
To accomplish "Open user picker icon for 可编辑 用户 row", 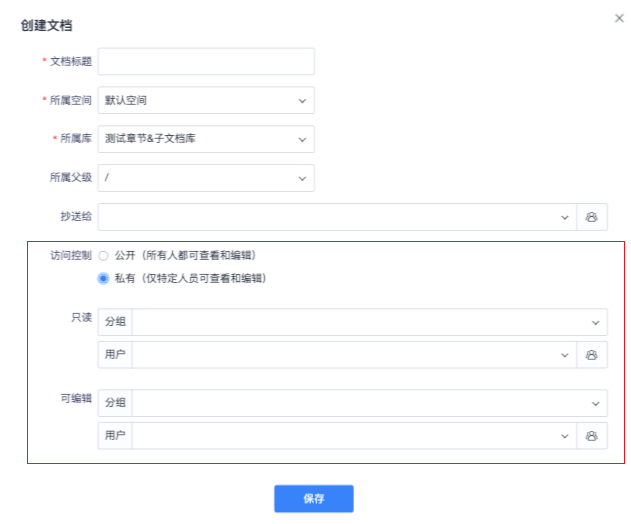I will [592, 436].
